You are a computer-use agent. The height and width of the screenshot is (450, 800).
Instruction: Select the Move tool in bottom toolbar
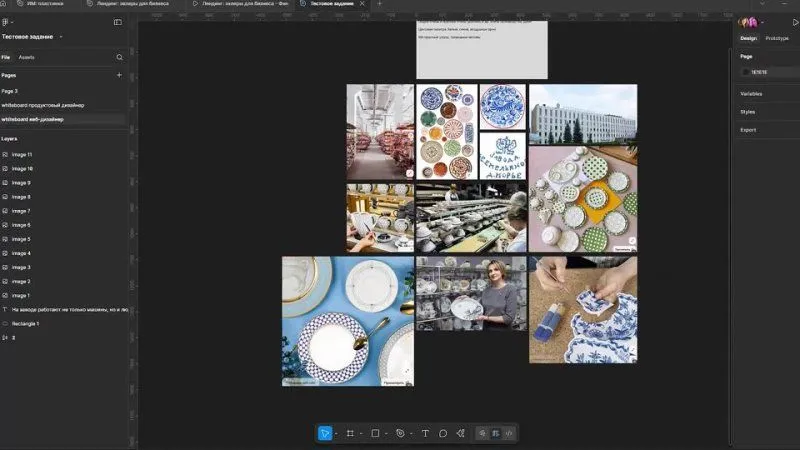click(x=325, y=433)
